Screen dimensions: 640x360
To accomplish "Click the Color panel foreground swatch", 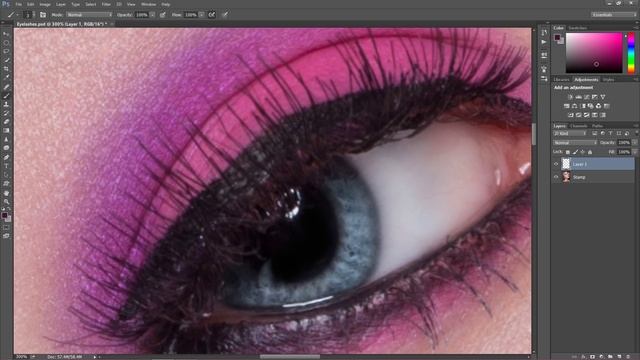I will (x=557, y=37).
